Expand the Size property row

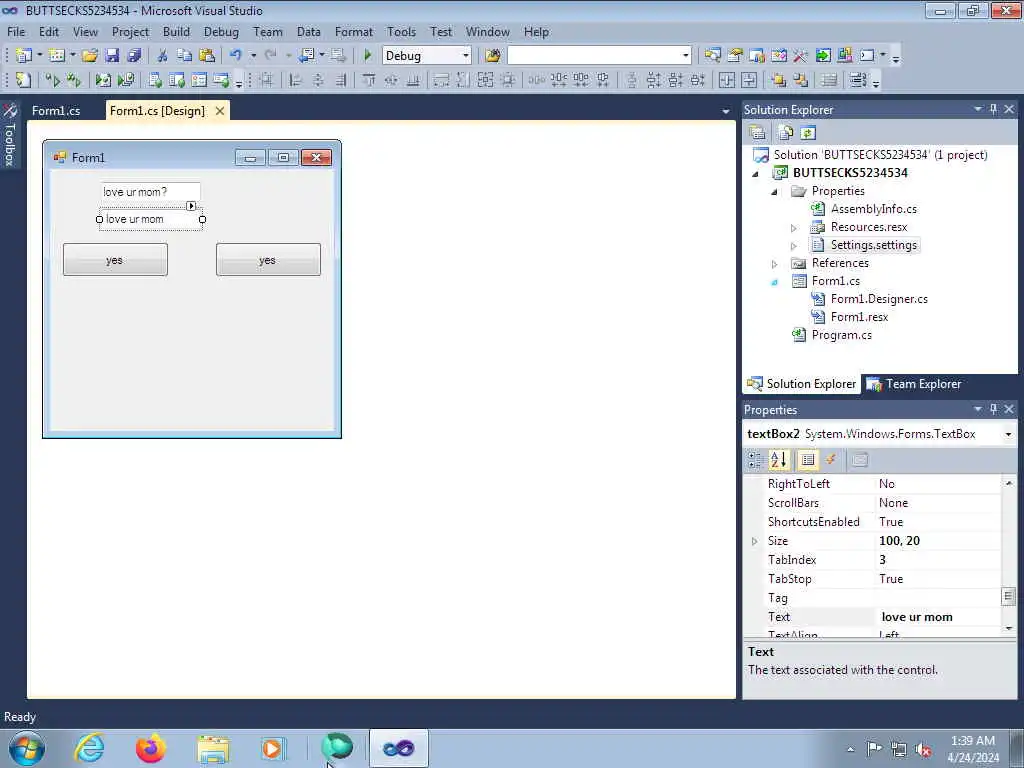coord(754,541)
